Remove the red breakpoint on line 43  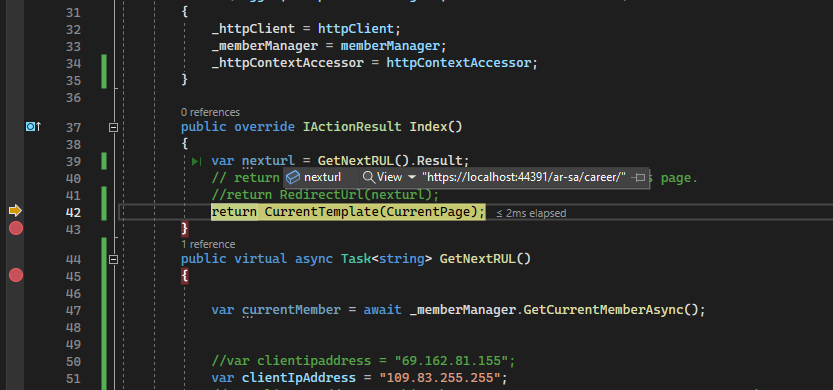click(x=16, y=229)
